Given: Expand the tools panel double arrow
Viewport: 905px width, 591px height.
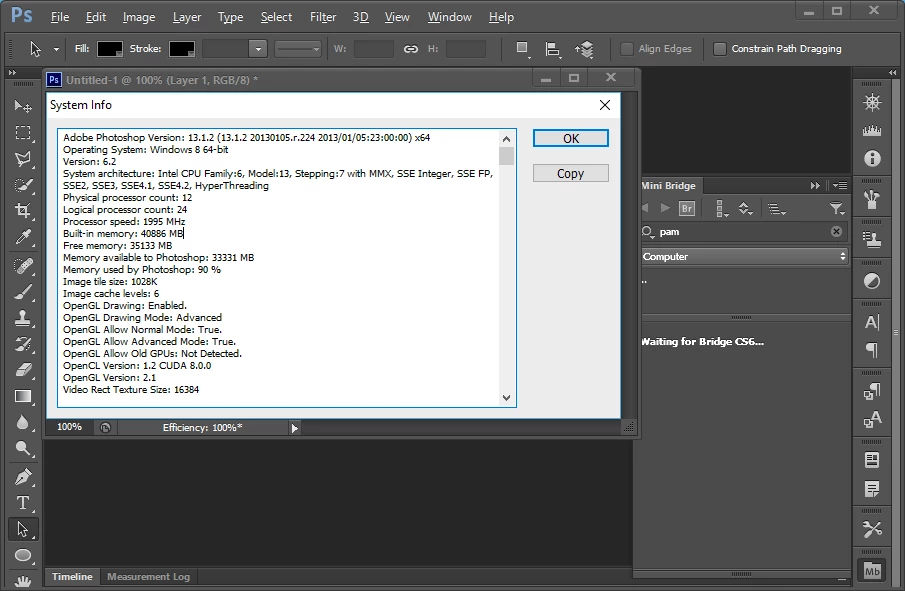Looking at the screenshot, I should (12, 73).
